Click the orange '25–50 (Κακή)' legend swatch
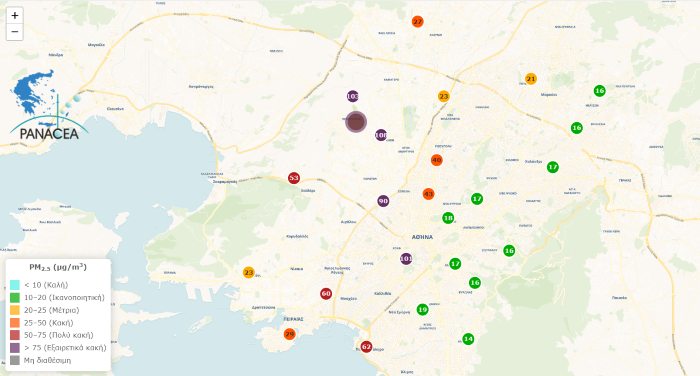 tap(15, 322)
